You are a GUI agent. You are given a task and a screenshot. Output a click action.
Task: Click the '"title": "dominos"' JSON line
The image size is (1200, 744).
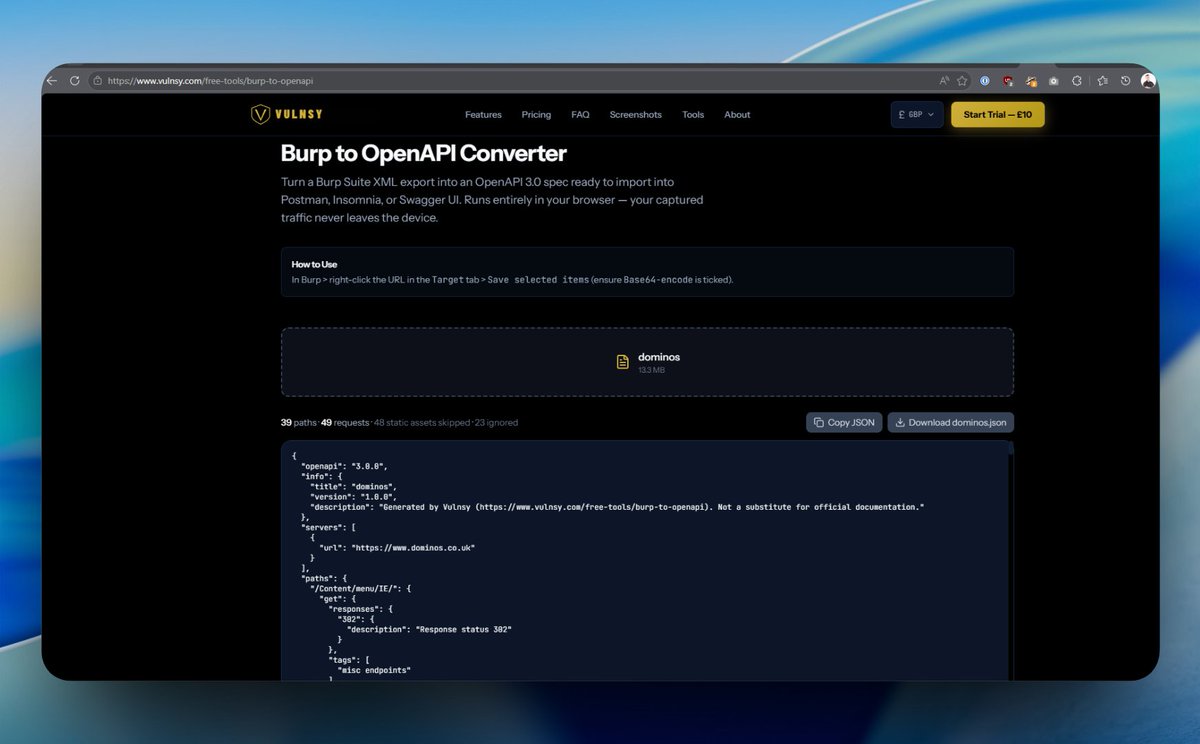353,486
